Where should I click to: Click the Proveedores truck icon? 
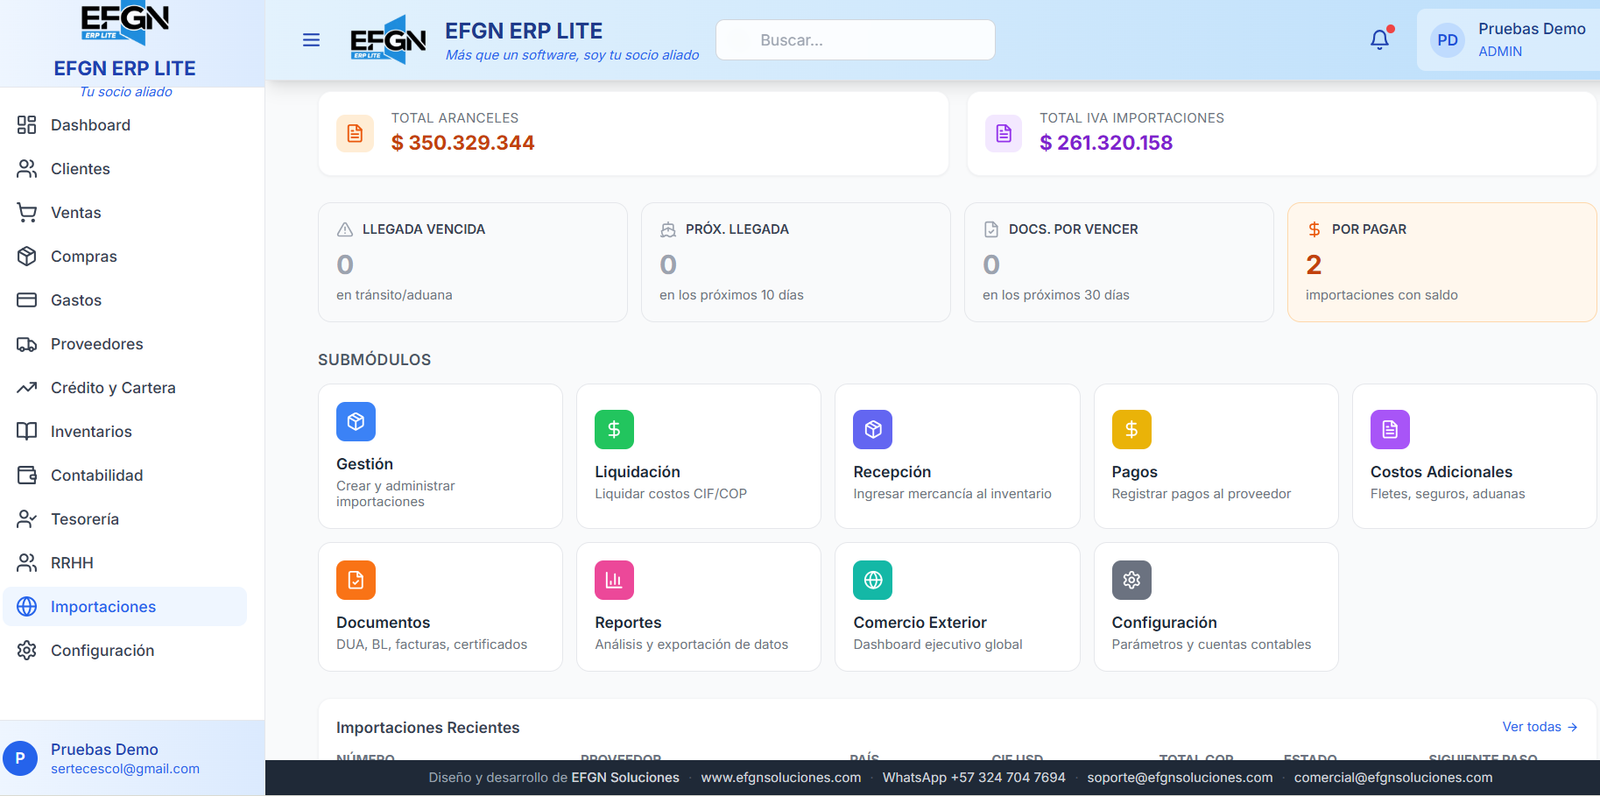tap(27, 344)
